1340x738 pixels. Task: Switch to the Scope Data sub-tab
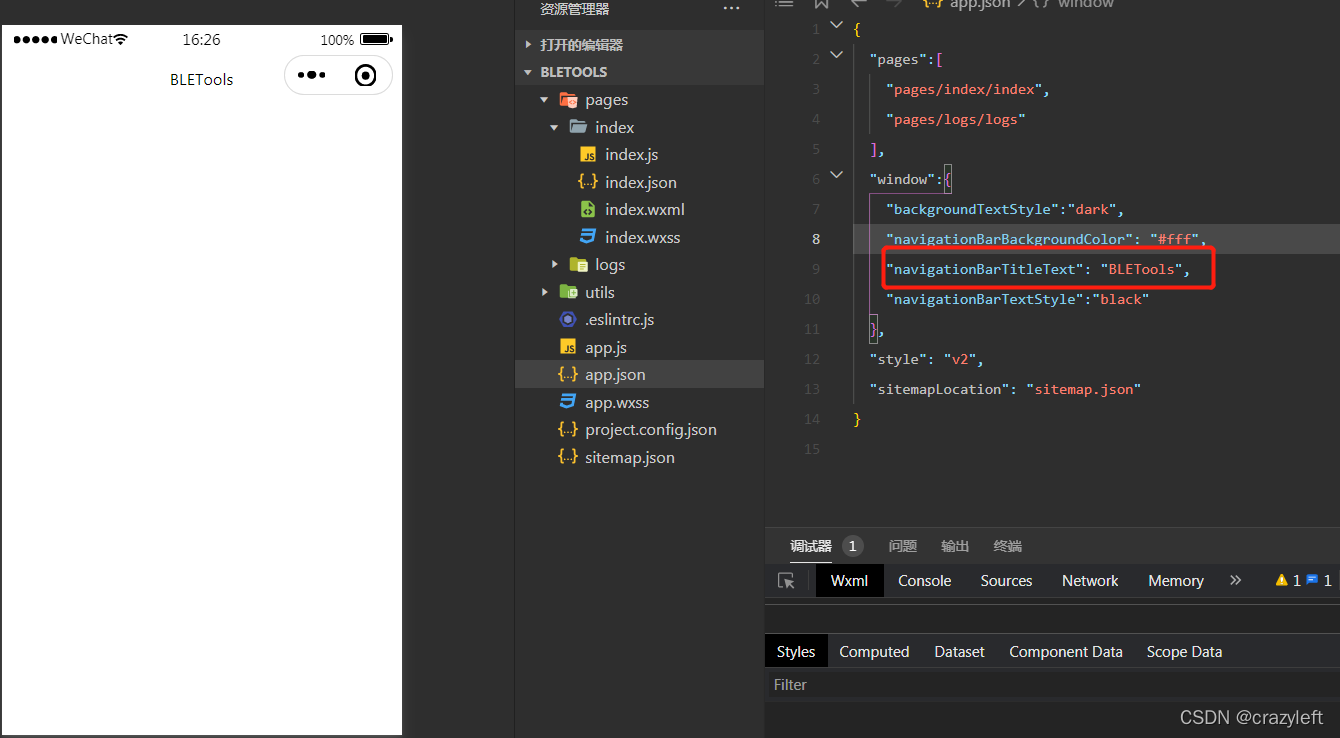[x=1184, y=652]
